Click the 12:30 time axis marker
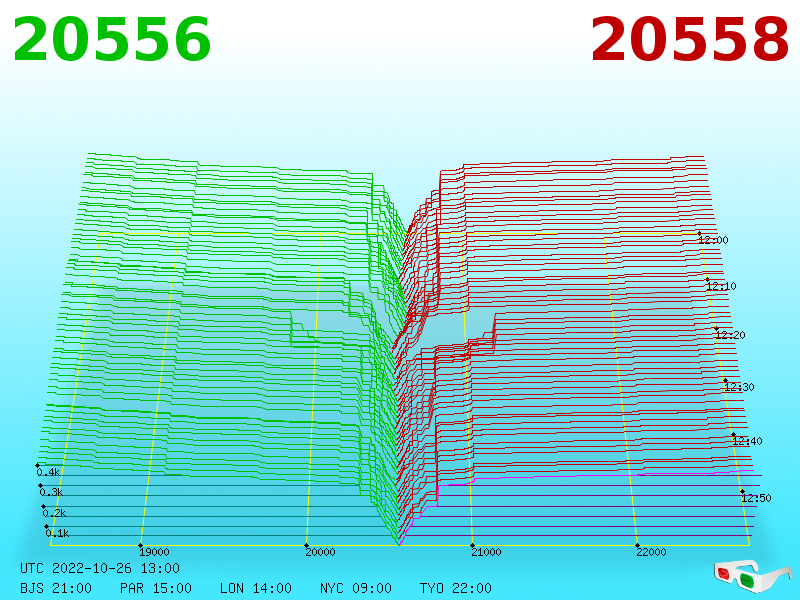The width and height of the screenshot is (800, 600). [739, 387]
